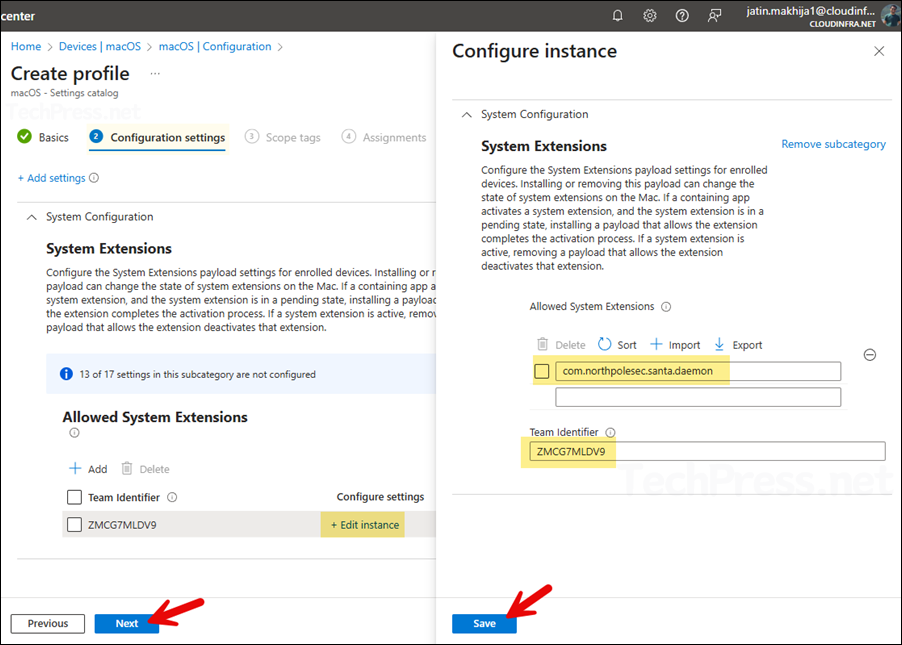Navigate to Devices | macOS breadcrumb
Viewport: 902px width, 645px height.
[x=100, y=47]
